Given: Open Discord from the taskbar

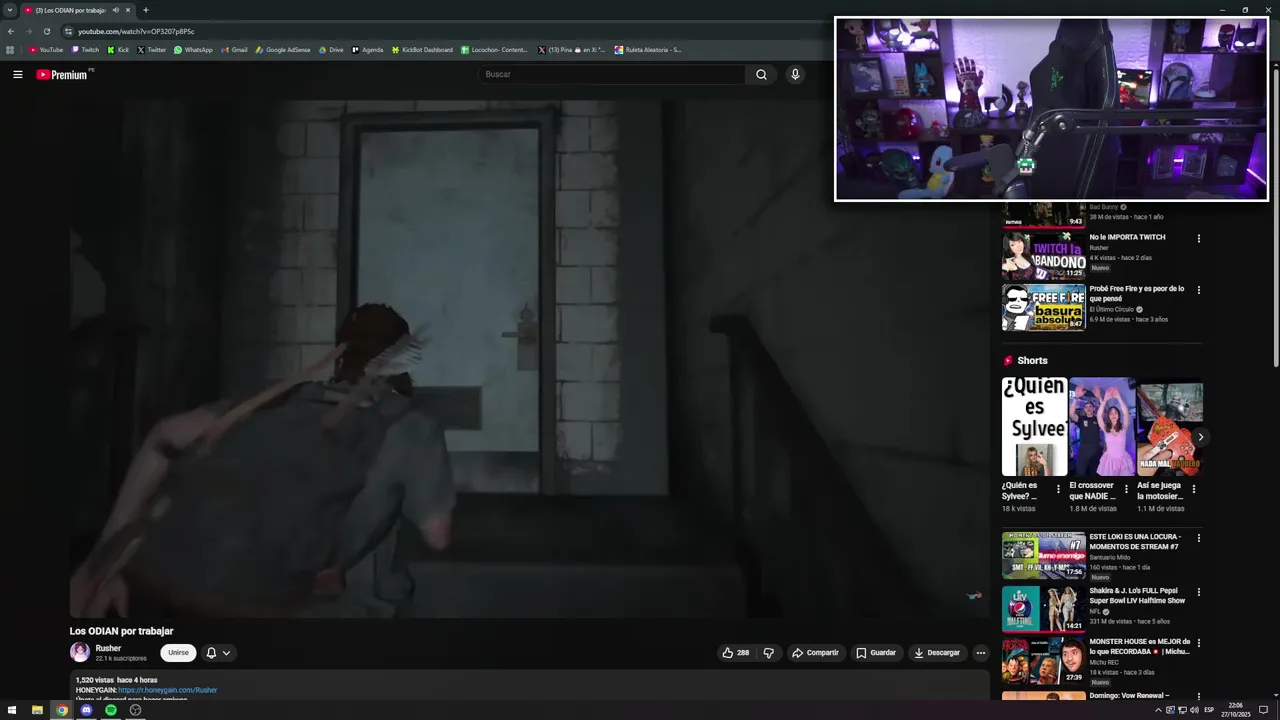Looking at the screenshot, I should pos(86,710).
